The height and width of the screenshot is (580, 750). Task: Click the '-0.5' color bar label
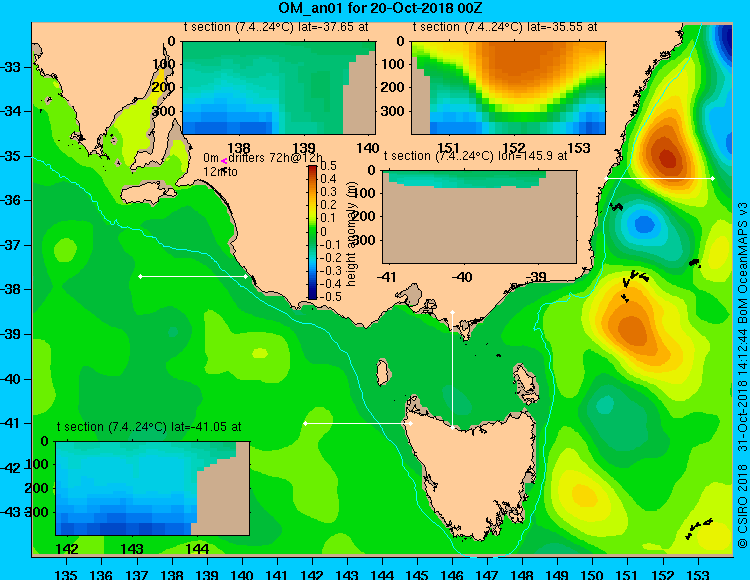pos(331,297)
